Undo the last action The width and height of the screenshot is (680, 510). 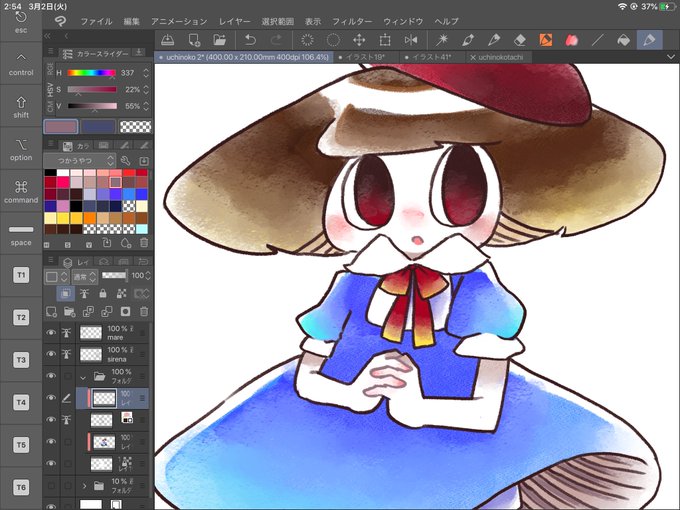pyautogui.click(x=250, y=40)
